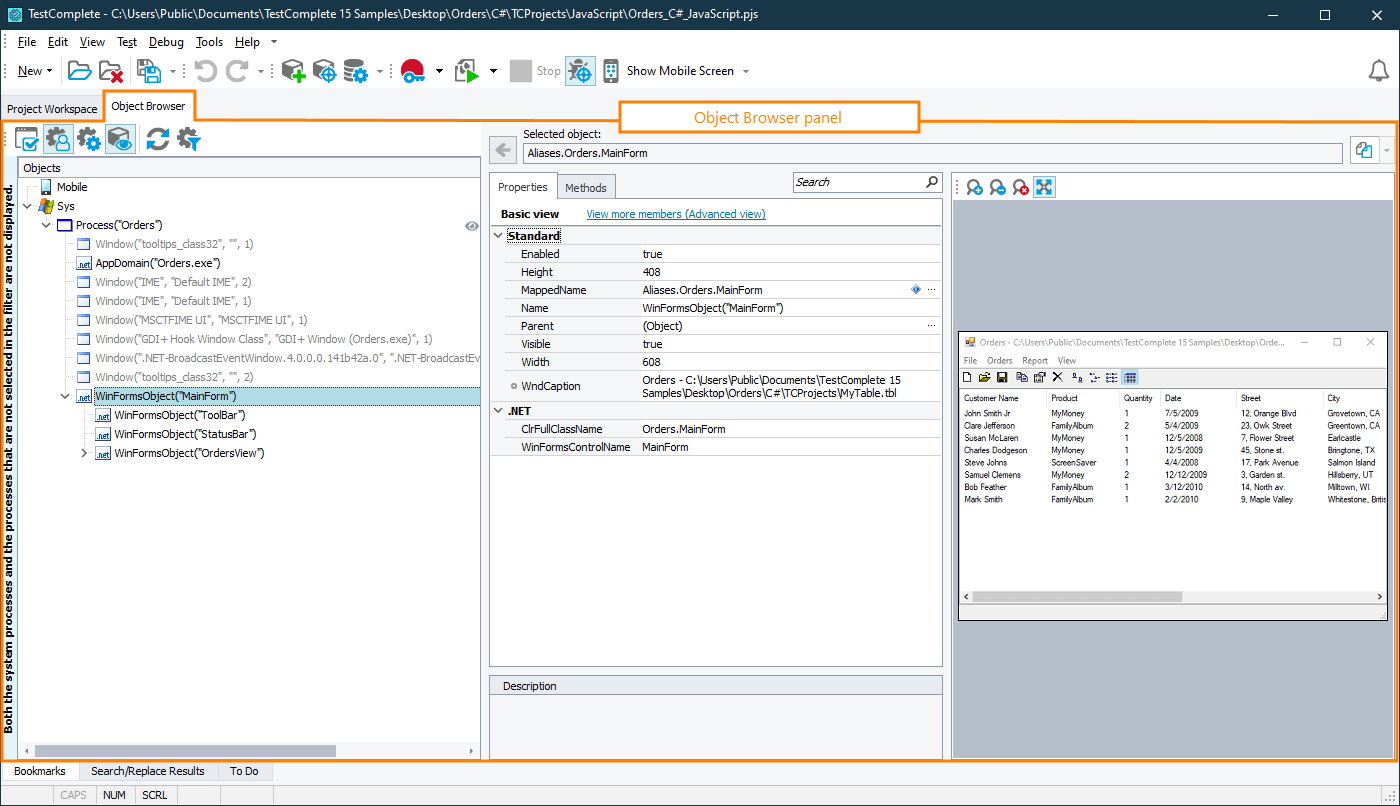Open the Debug menu
Image resolution: width=1400 pixels, height=806 pixels.
pos(166,42)
